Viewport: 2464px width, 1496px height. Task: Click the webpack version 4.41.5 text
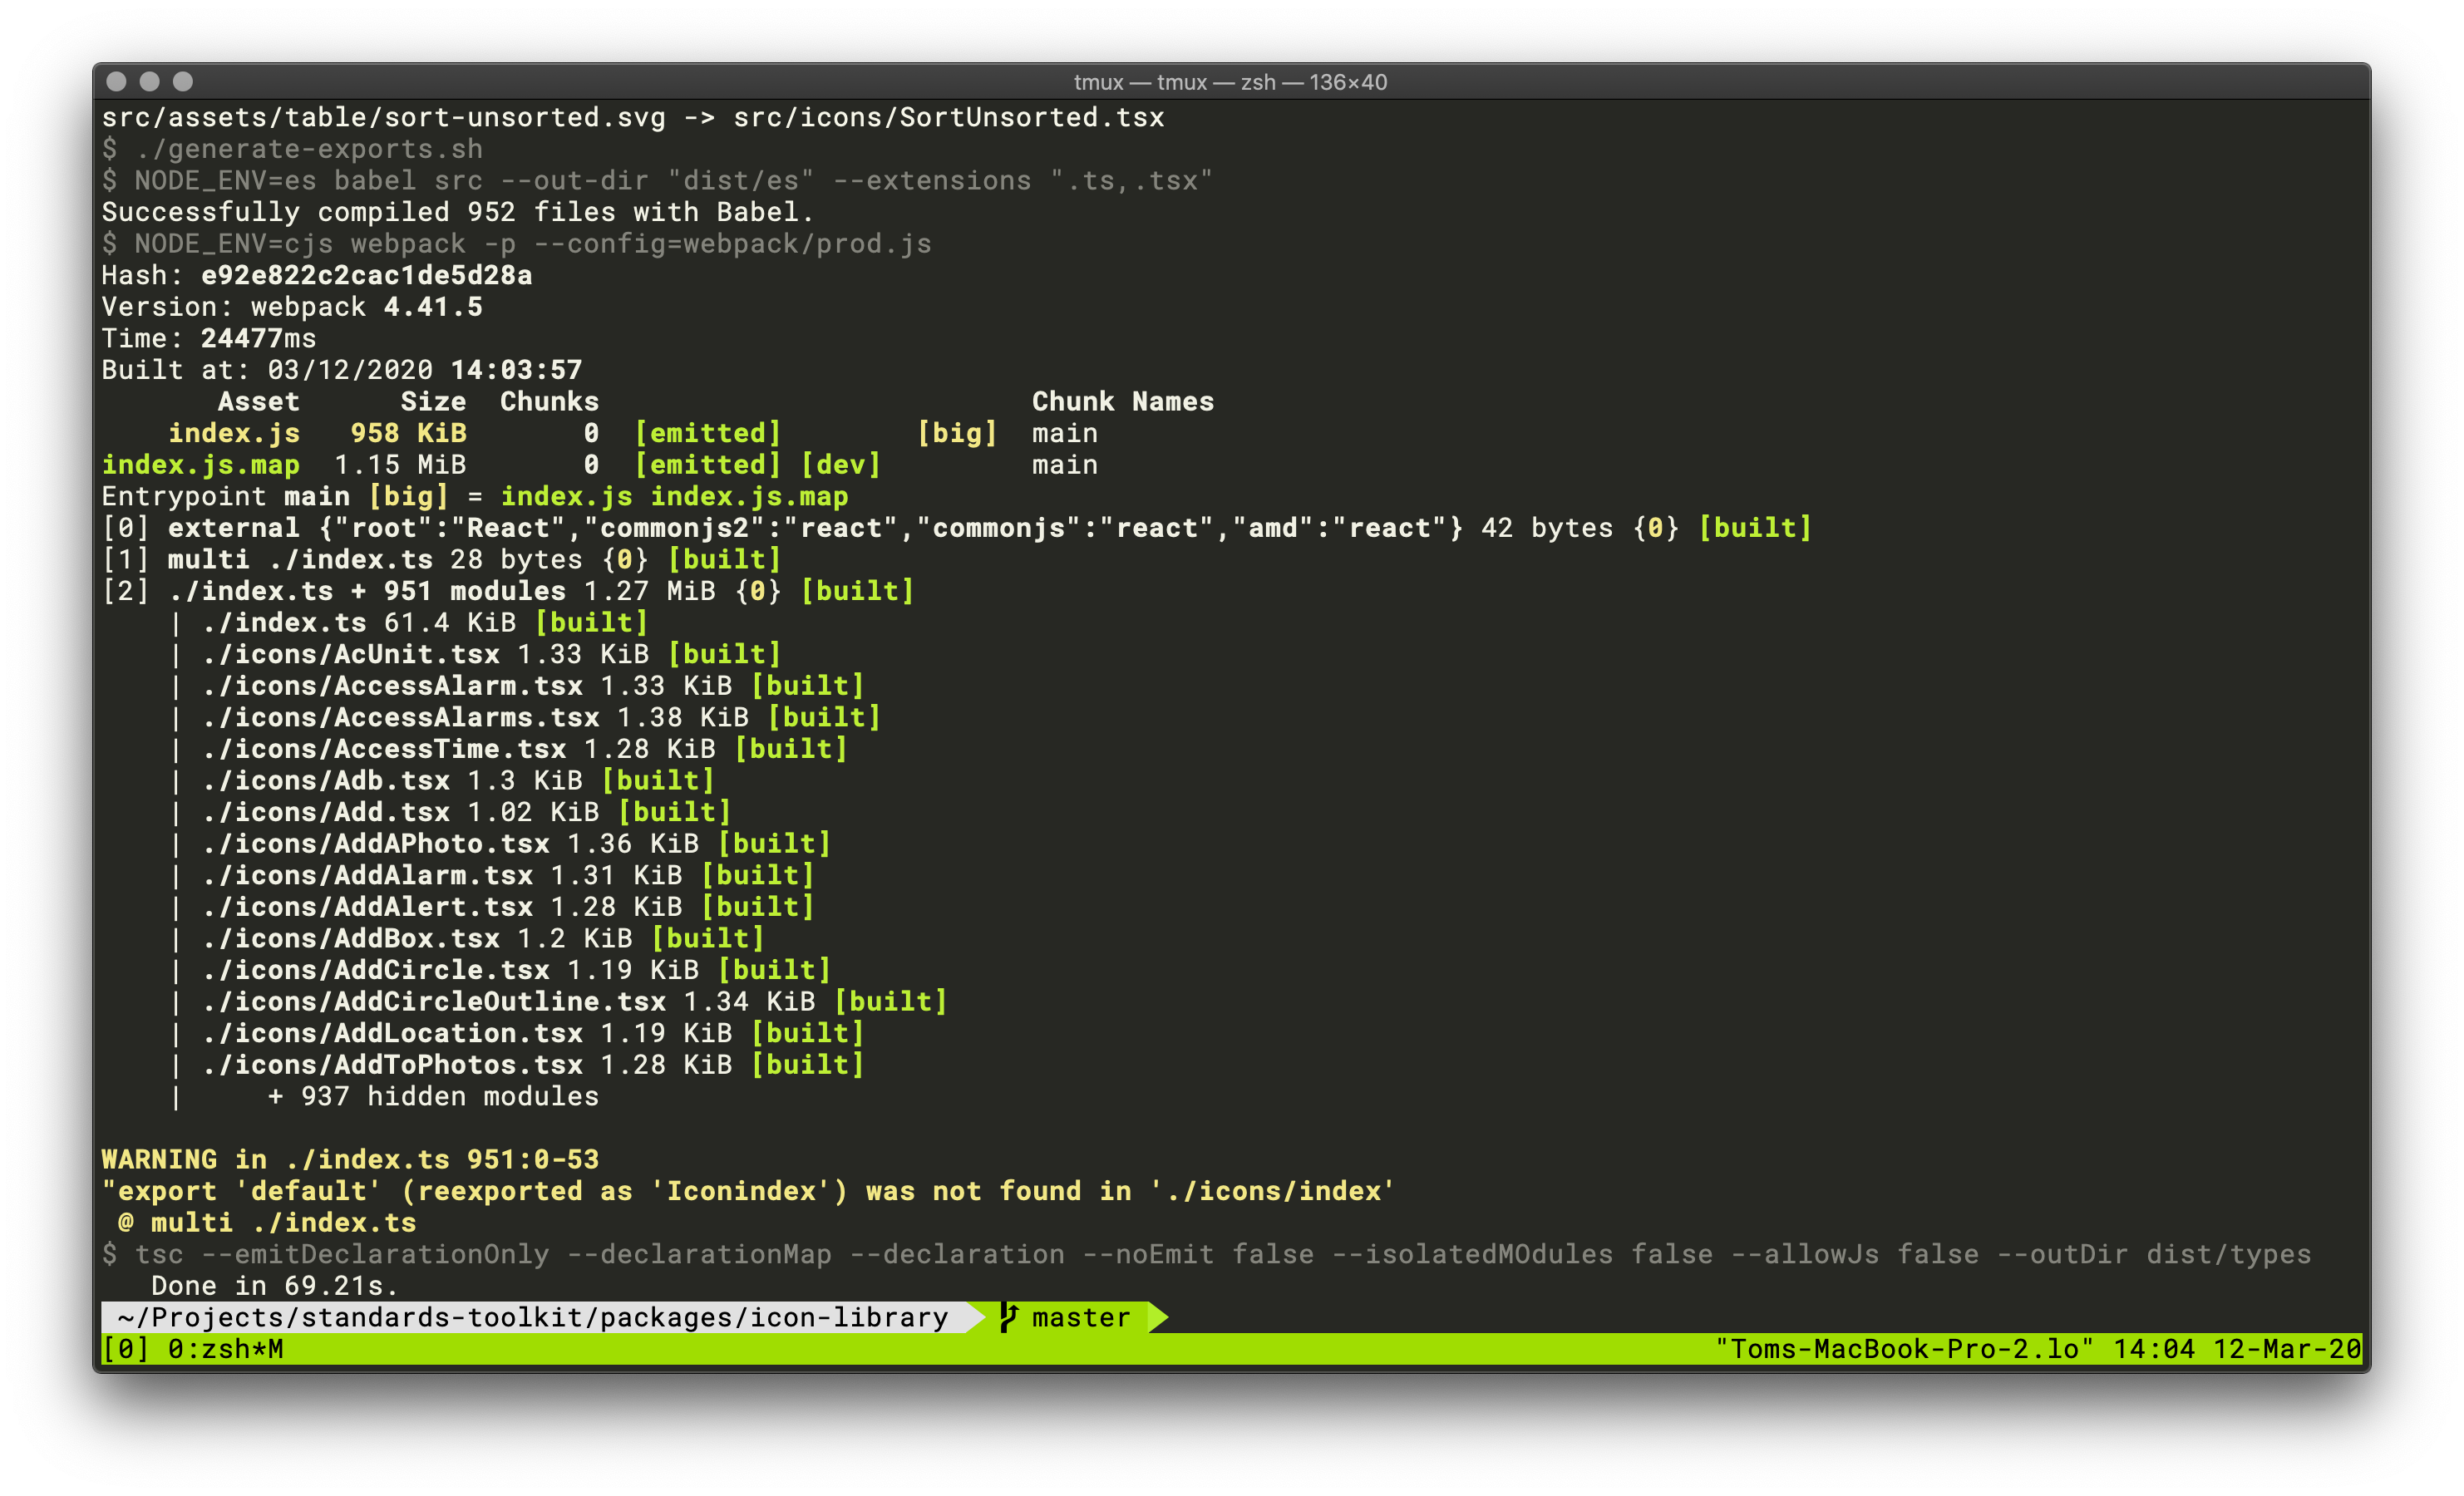pyautogui.click(x=433, y=306)
